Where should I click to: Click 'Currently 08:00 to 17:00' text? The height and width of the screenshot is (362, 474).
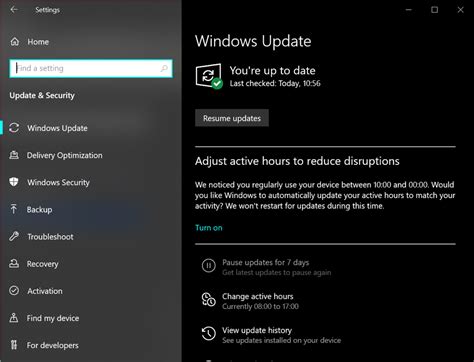point(260,306)
